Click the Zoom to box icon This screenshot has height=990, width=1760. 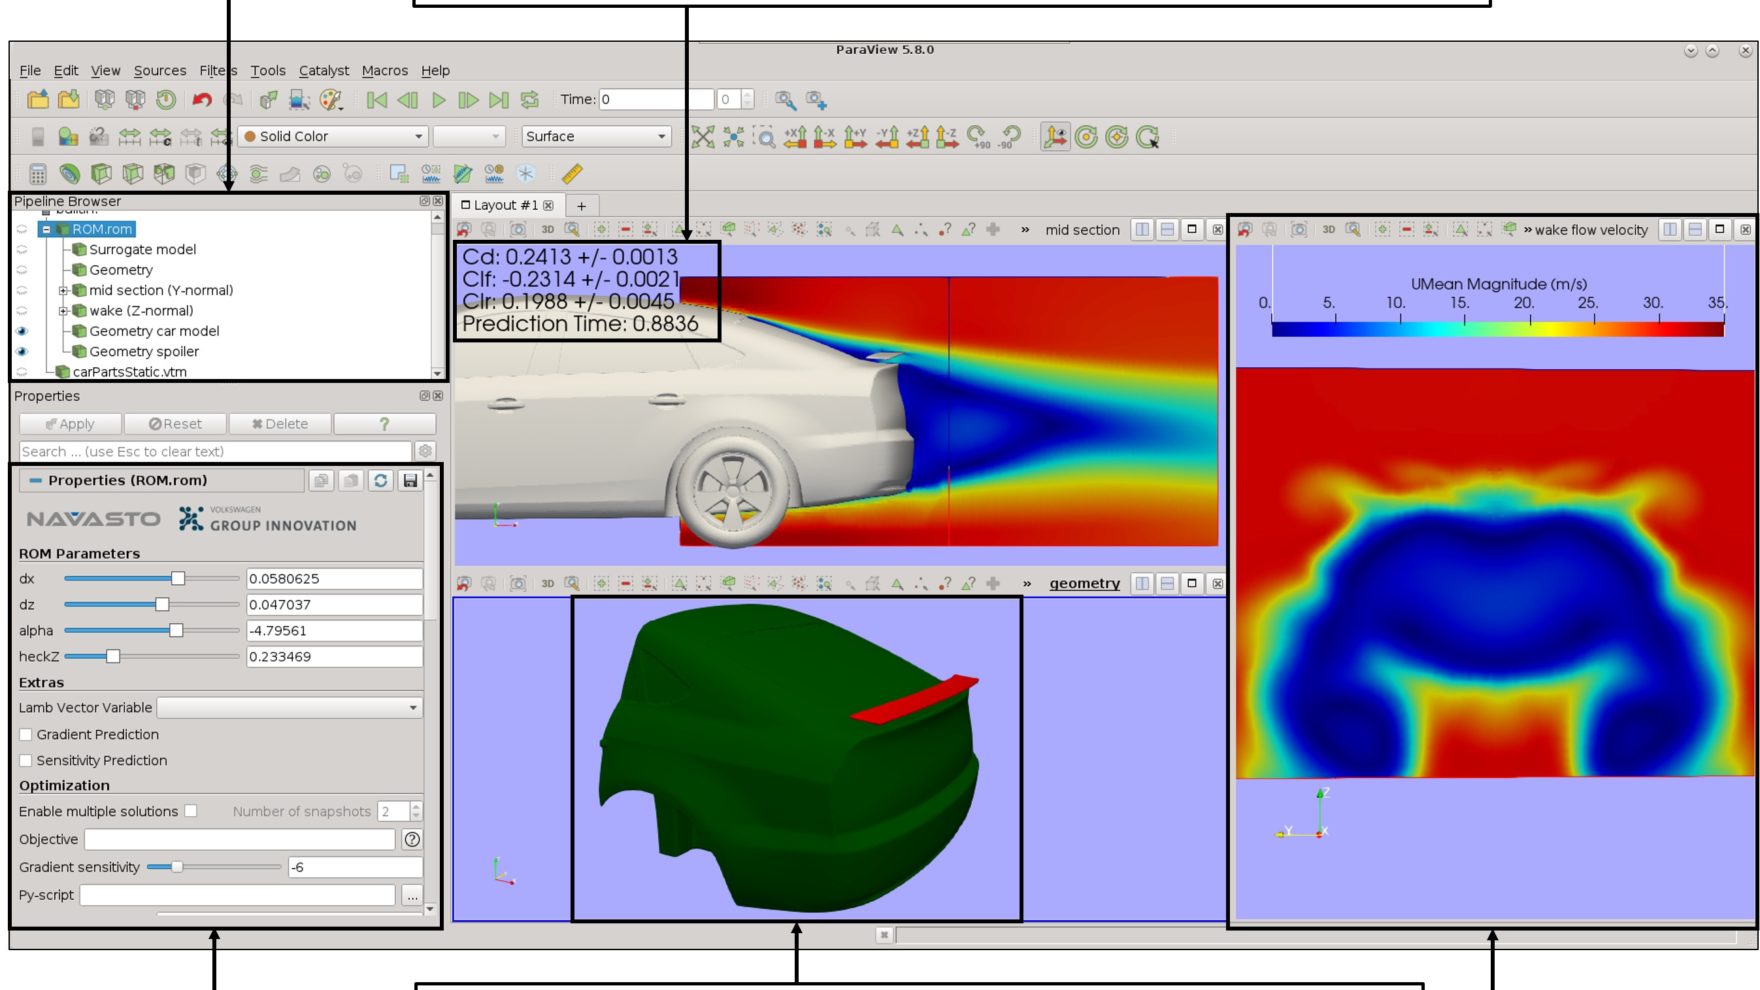click(x=764, y=137)
